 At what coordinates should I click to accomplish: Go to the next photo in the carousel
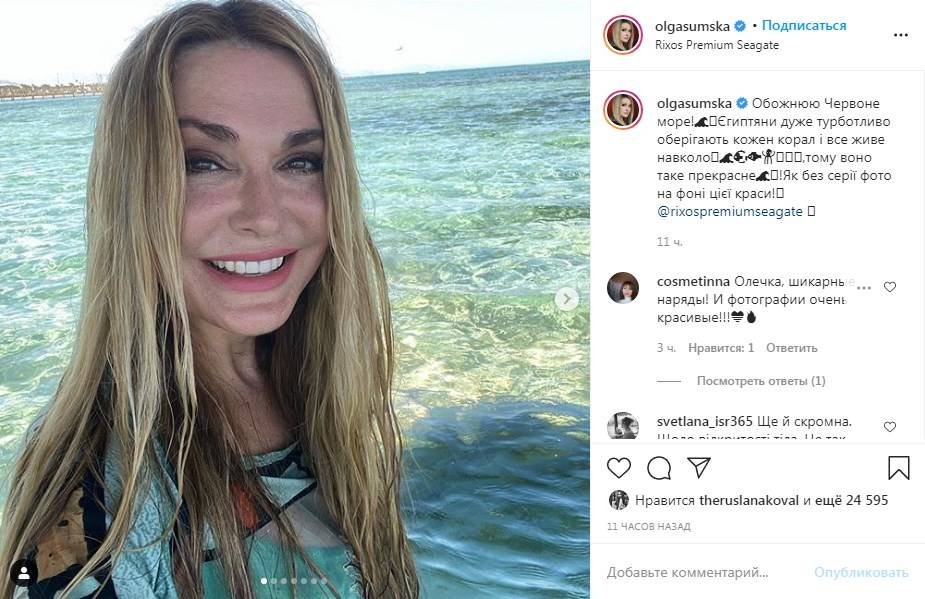pos(567,299)
